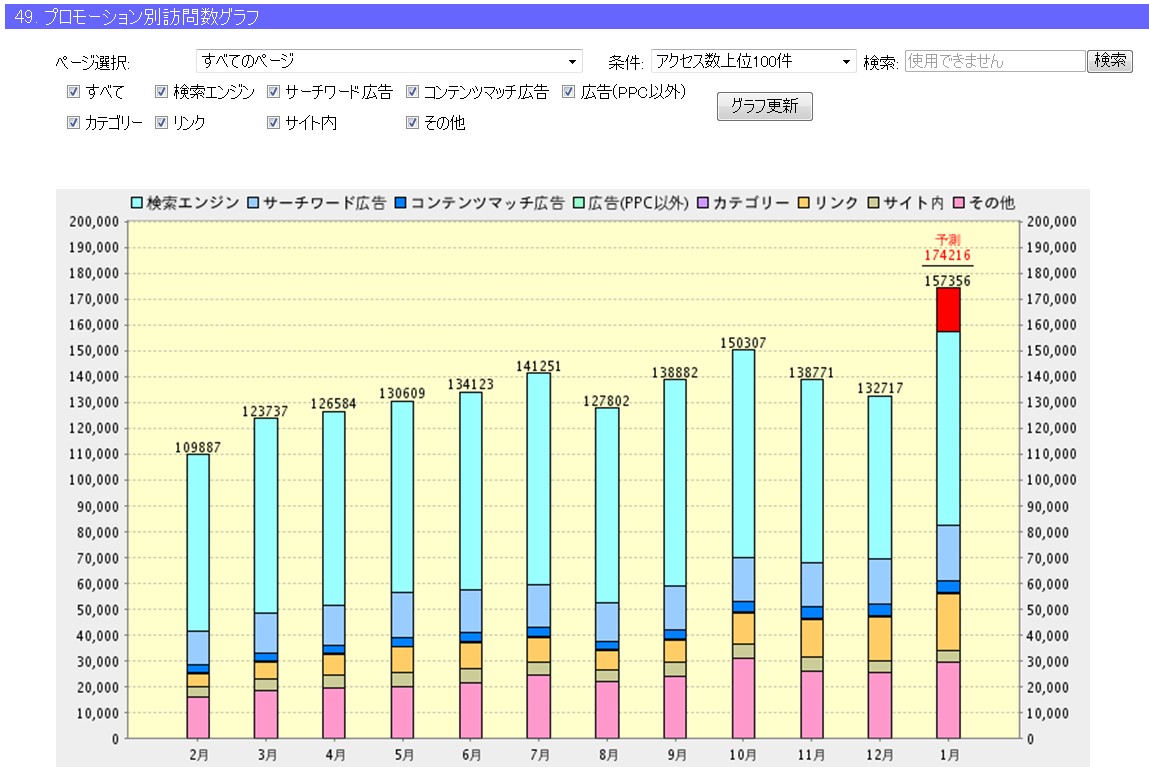Expand the 条件 アクセス数上位100件 dropdown
Viewport: 1149px width, 767px height.
tap(753, 61)
